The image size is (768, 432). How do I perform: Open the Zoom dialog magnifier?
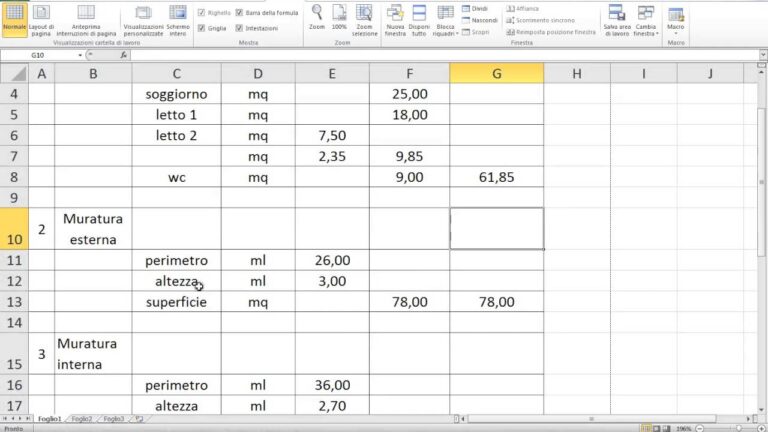(x=317, y=18)
